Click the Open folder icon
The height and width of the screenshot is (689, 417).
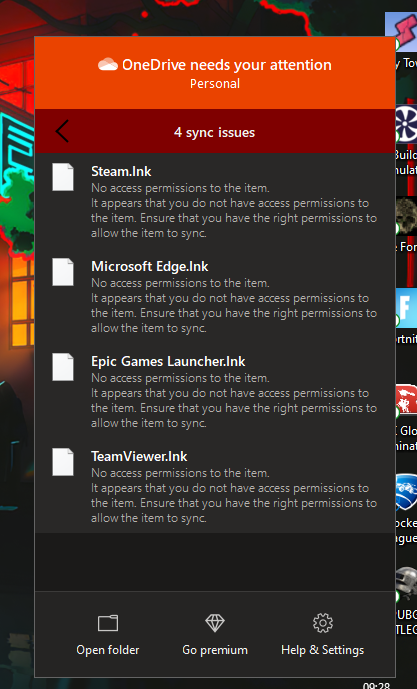coord(108,623)
